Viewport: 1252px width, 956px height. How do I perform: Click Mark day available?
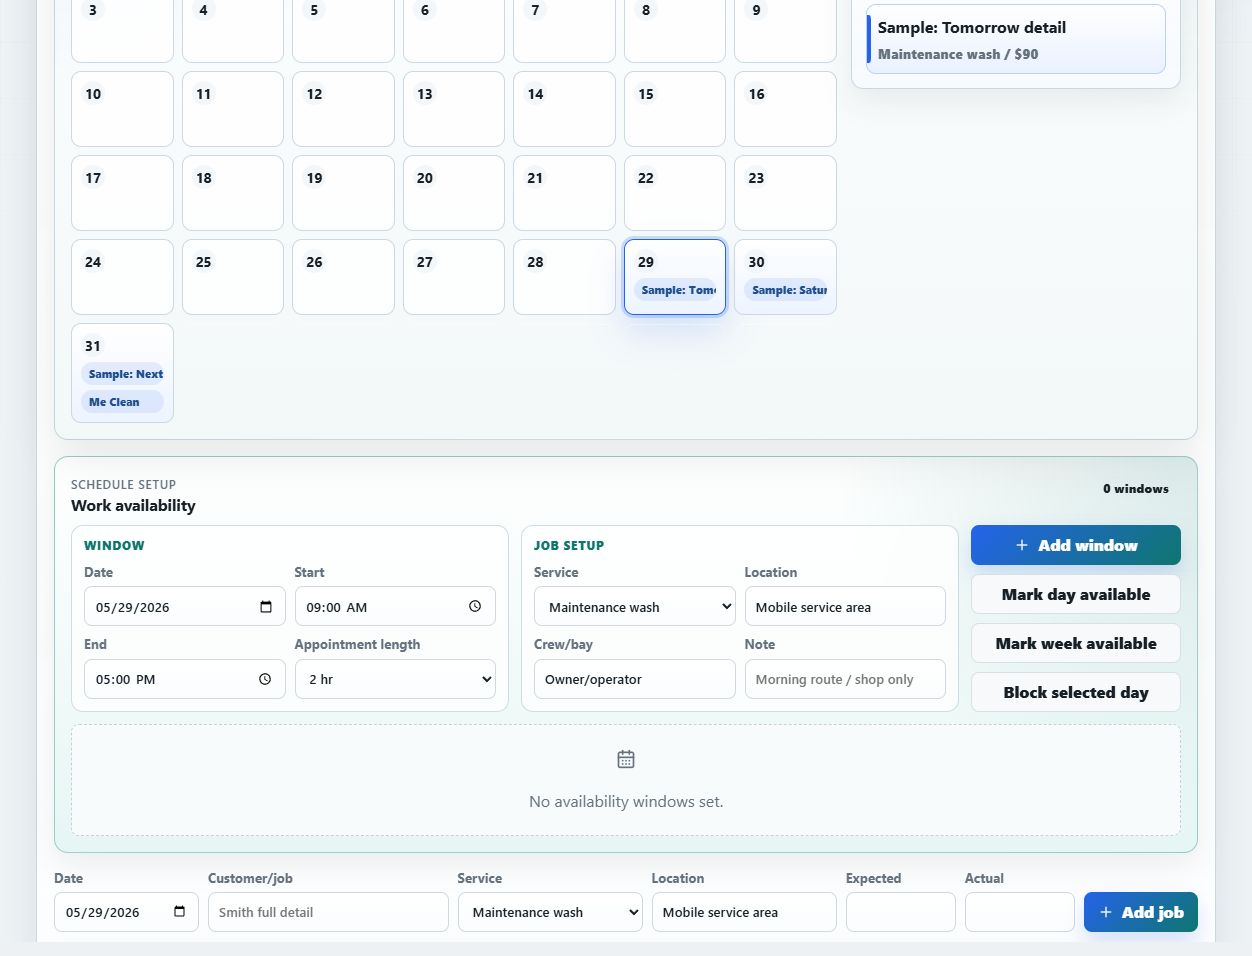(x=1076, y=594)
